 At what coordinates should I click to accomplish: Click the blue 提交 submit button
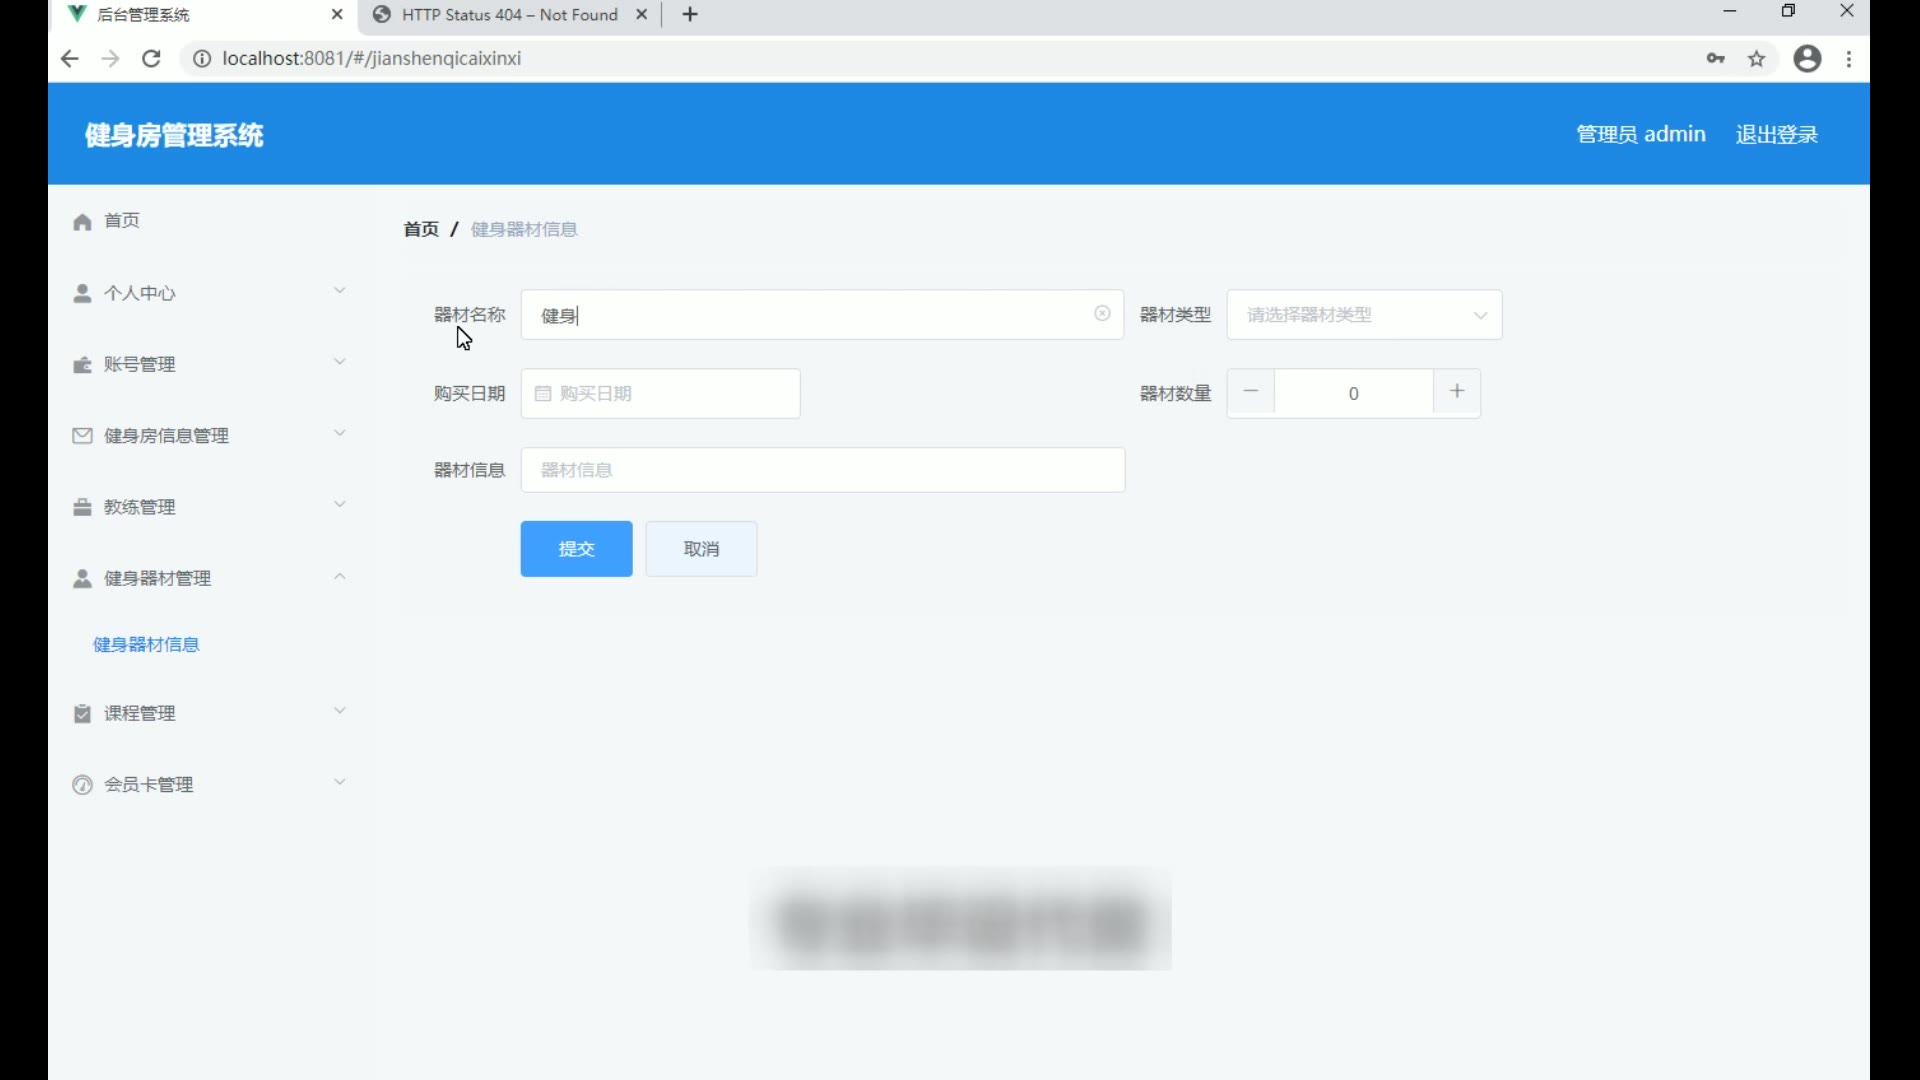pos(576,549)
